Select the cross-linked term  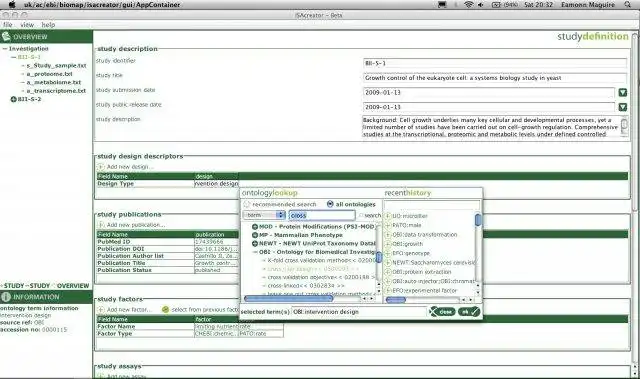coord(306,286)
